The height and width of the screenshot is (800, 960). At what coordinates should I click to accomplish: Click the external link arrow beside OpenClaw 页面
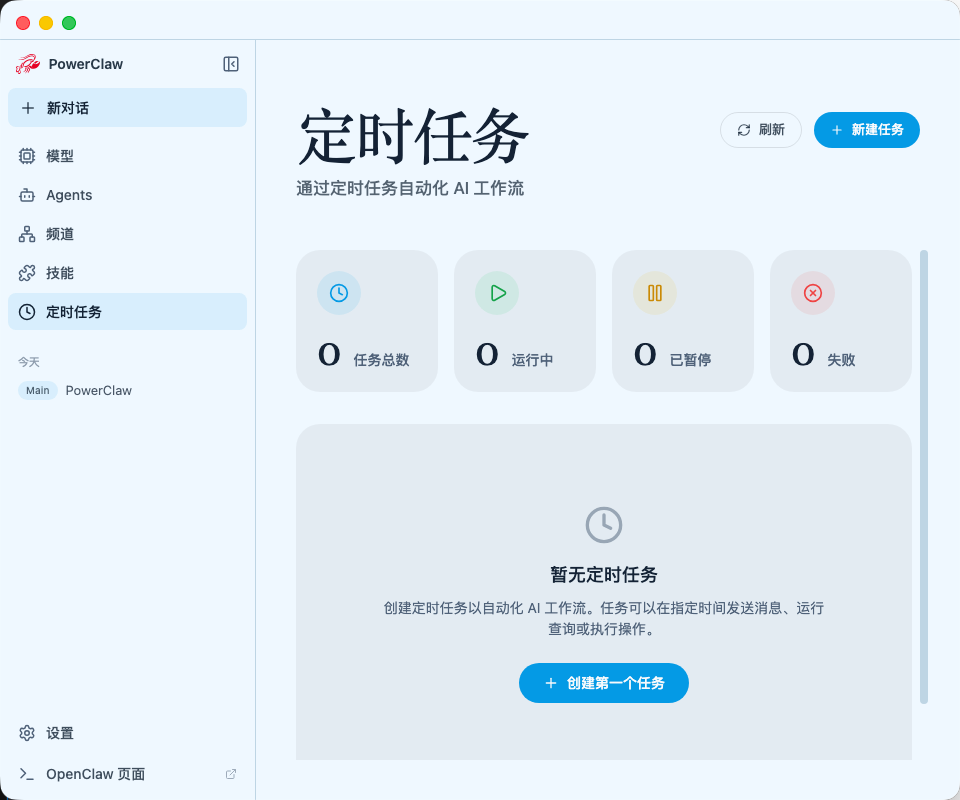pos(230,774)
